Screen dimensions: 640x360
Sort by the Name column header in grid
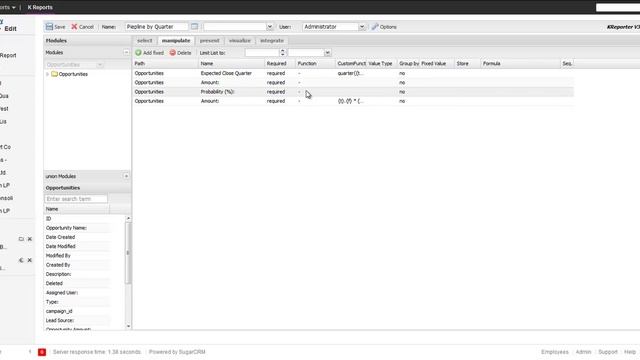231,64
